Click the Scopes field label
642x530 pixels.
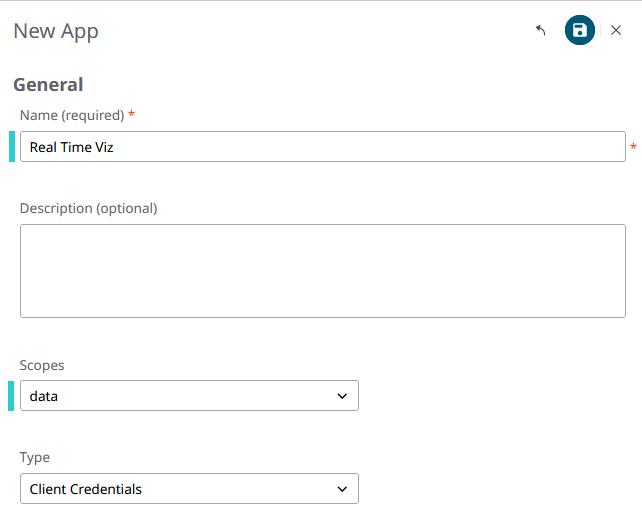42,365
